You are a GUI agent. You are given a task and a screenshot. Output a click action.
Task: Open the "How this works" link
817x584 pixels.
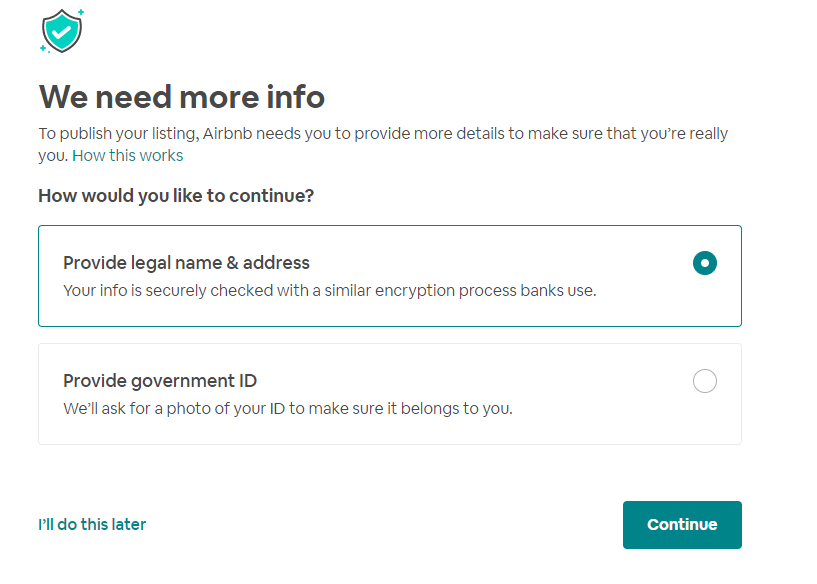[x=128, y=155]
